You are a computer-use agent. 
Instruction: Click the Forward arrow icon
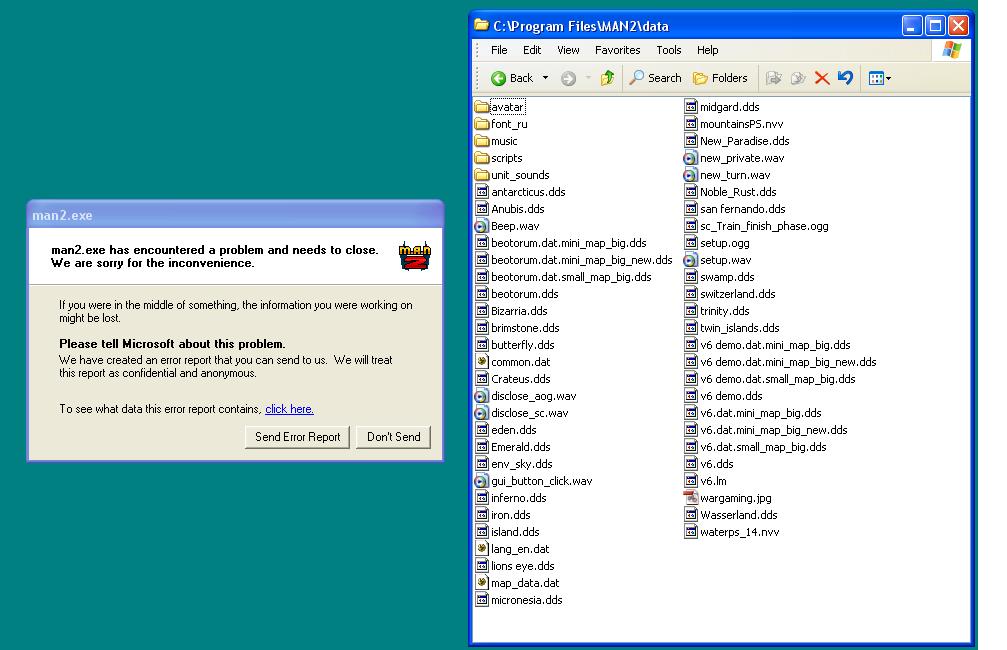point(568,78)
